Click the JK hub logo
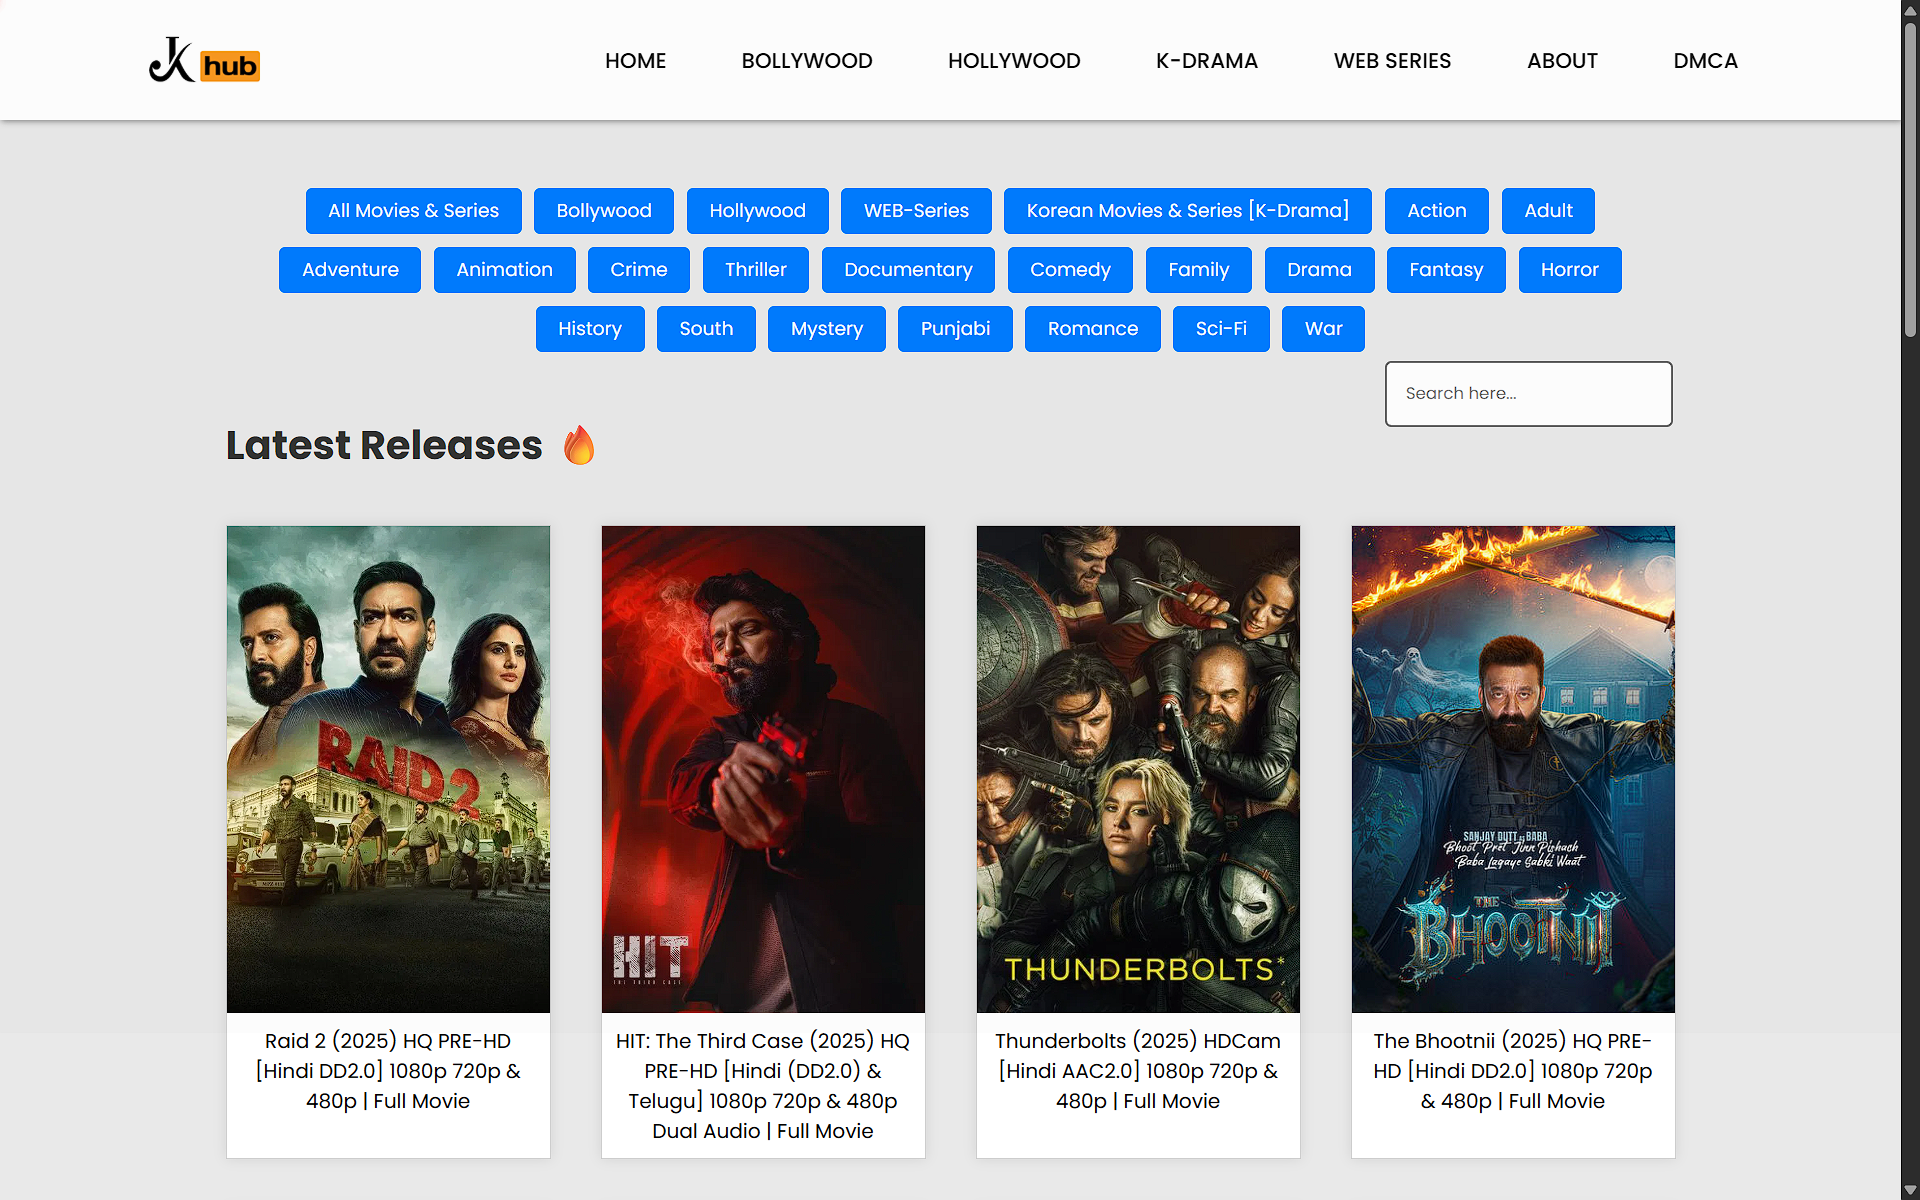The height and width of the screenshot is (1200, 1920). pyautogui.click(x=204, y=61)
